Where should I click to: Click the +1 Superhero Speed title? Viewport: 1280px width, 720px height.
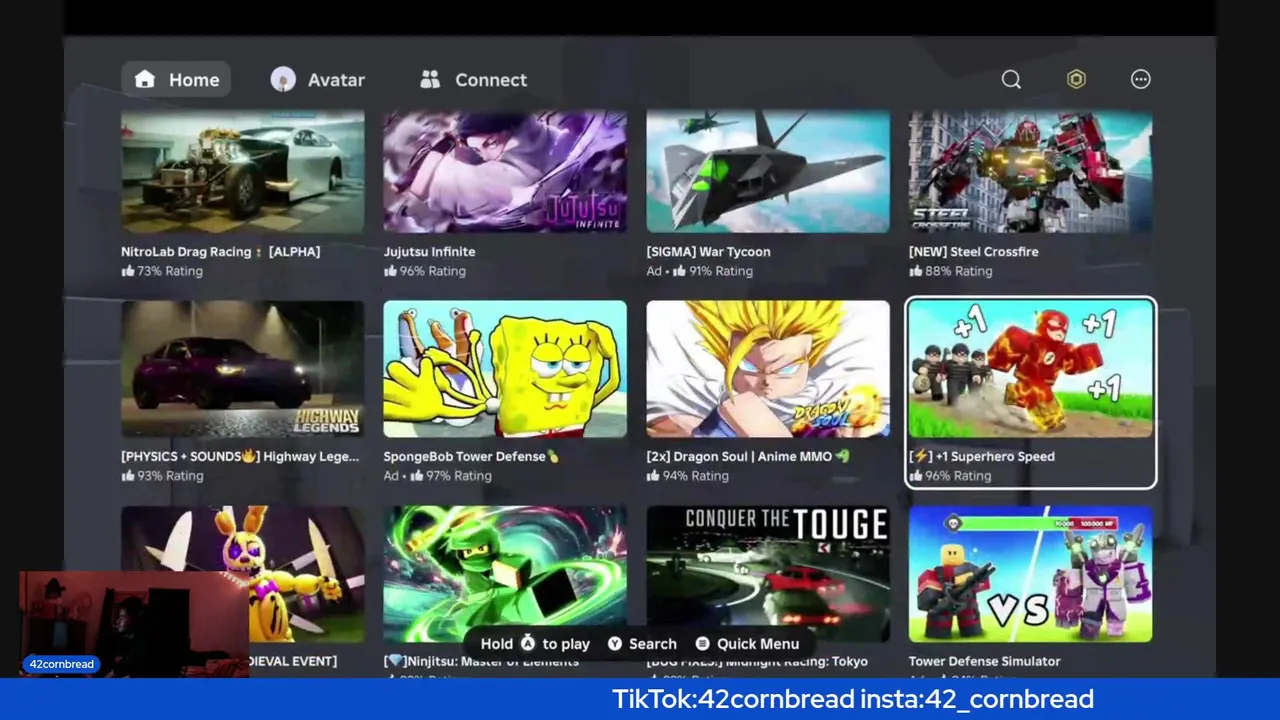tap(981, 457)
